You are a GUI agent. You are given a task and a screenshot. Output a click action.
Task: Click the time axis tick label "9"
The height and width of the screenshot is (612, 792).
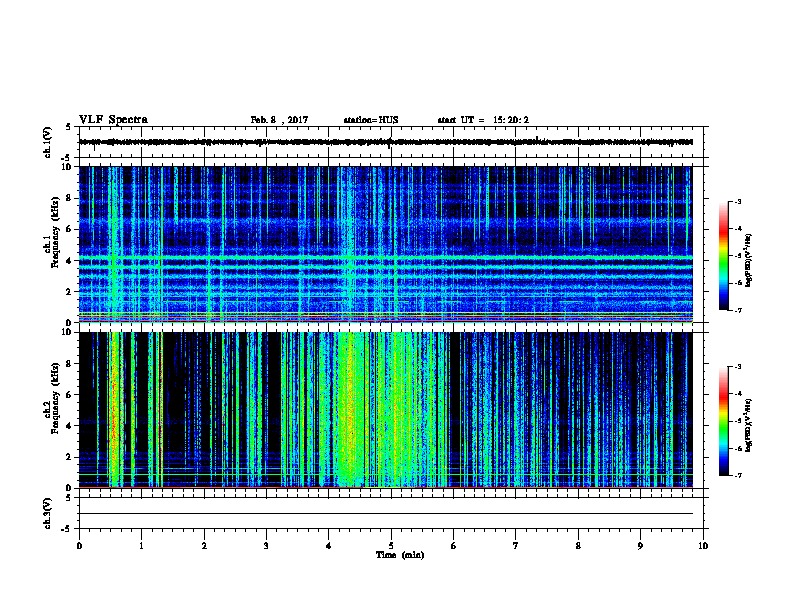(x=640, y=546)
